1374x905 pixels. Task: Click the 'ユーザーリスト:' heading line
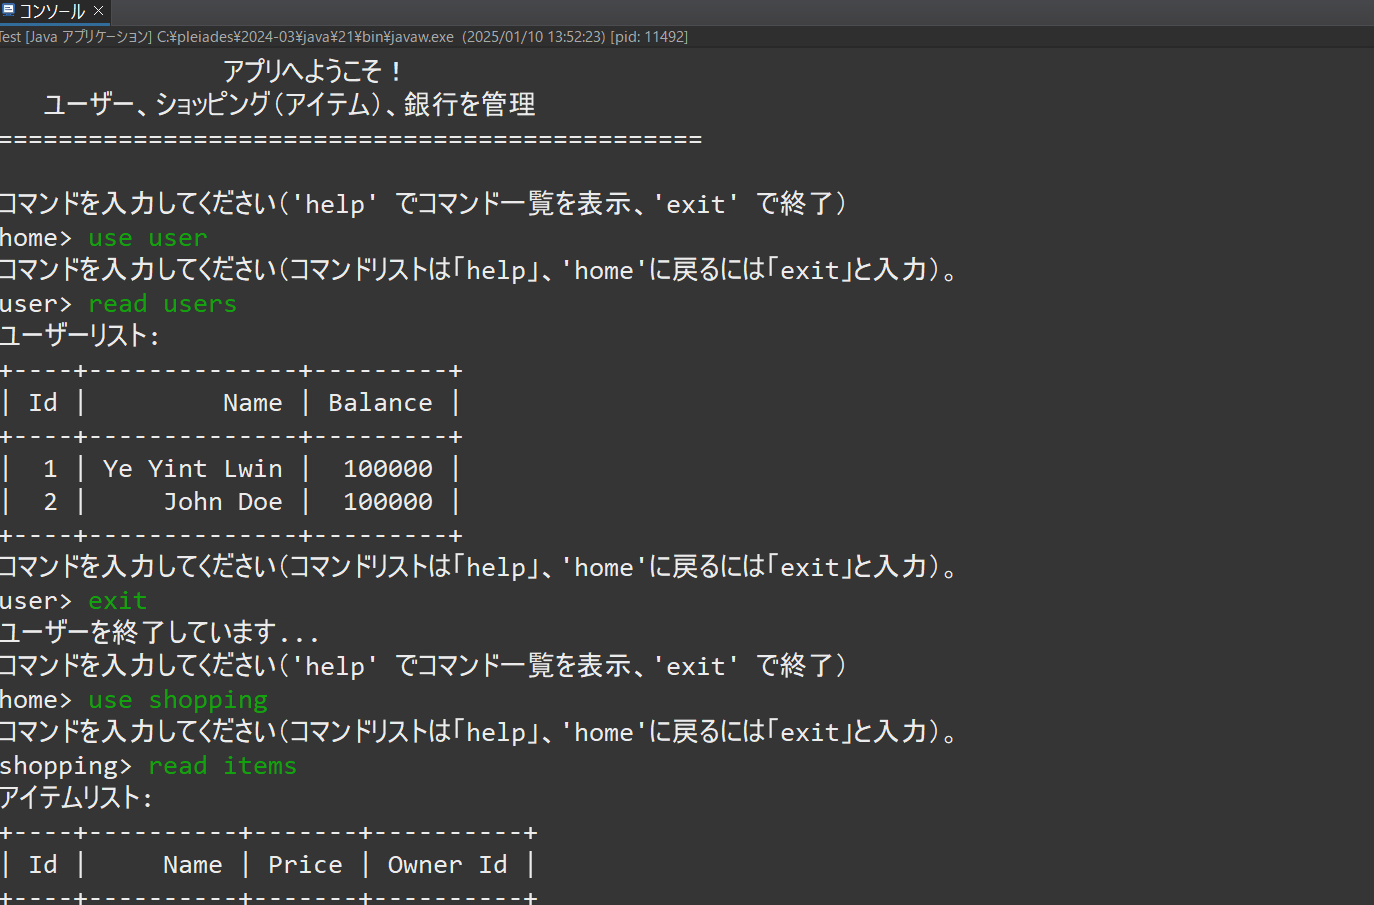coord(80,336)
